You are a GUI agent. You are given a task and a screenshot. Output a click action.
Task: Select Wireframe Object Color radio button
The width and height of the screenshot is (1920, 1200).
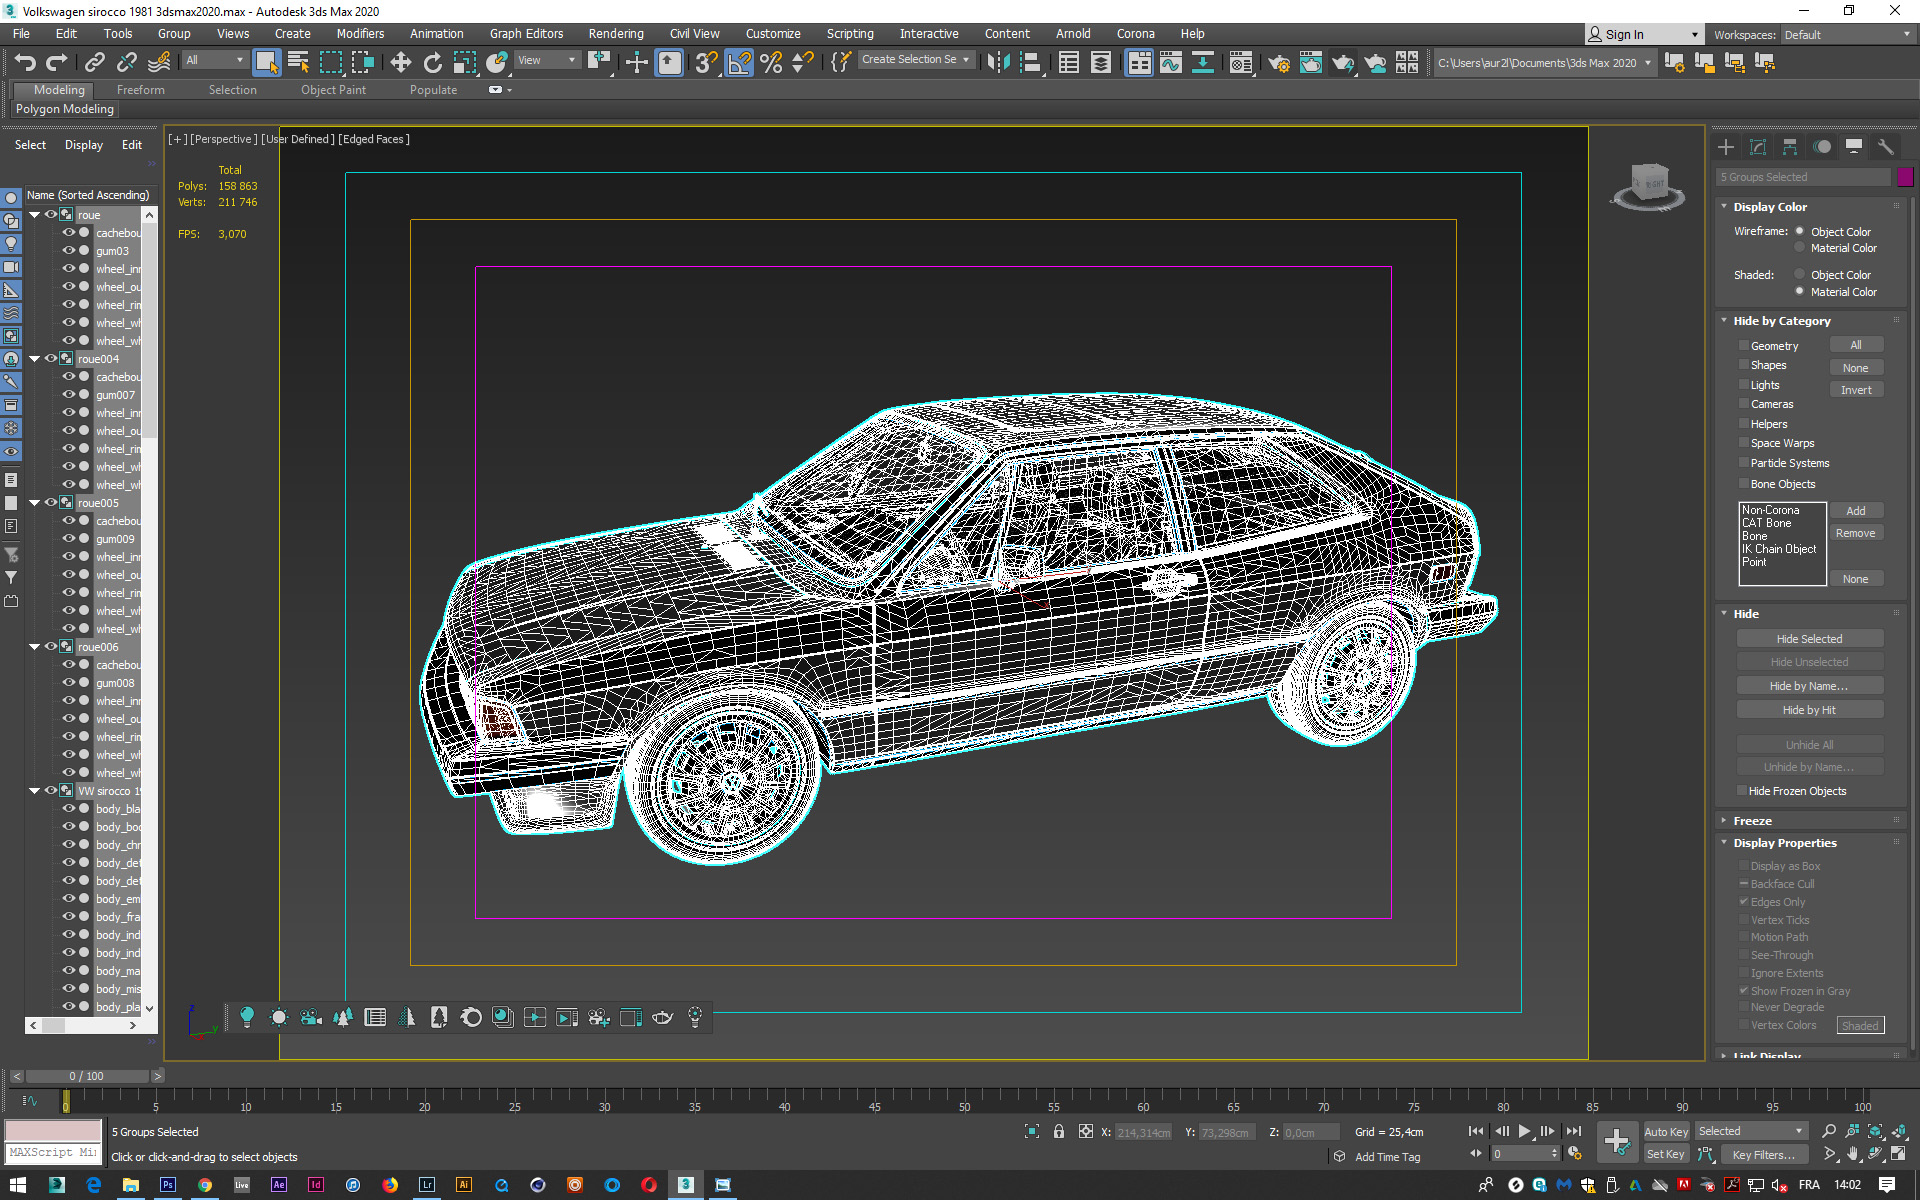(x=1799, y=231)
